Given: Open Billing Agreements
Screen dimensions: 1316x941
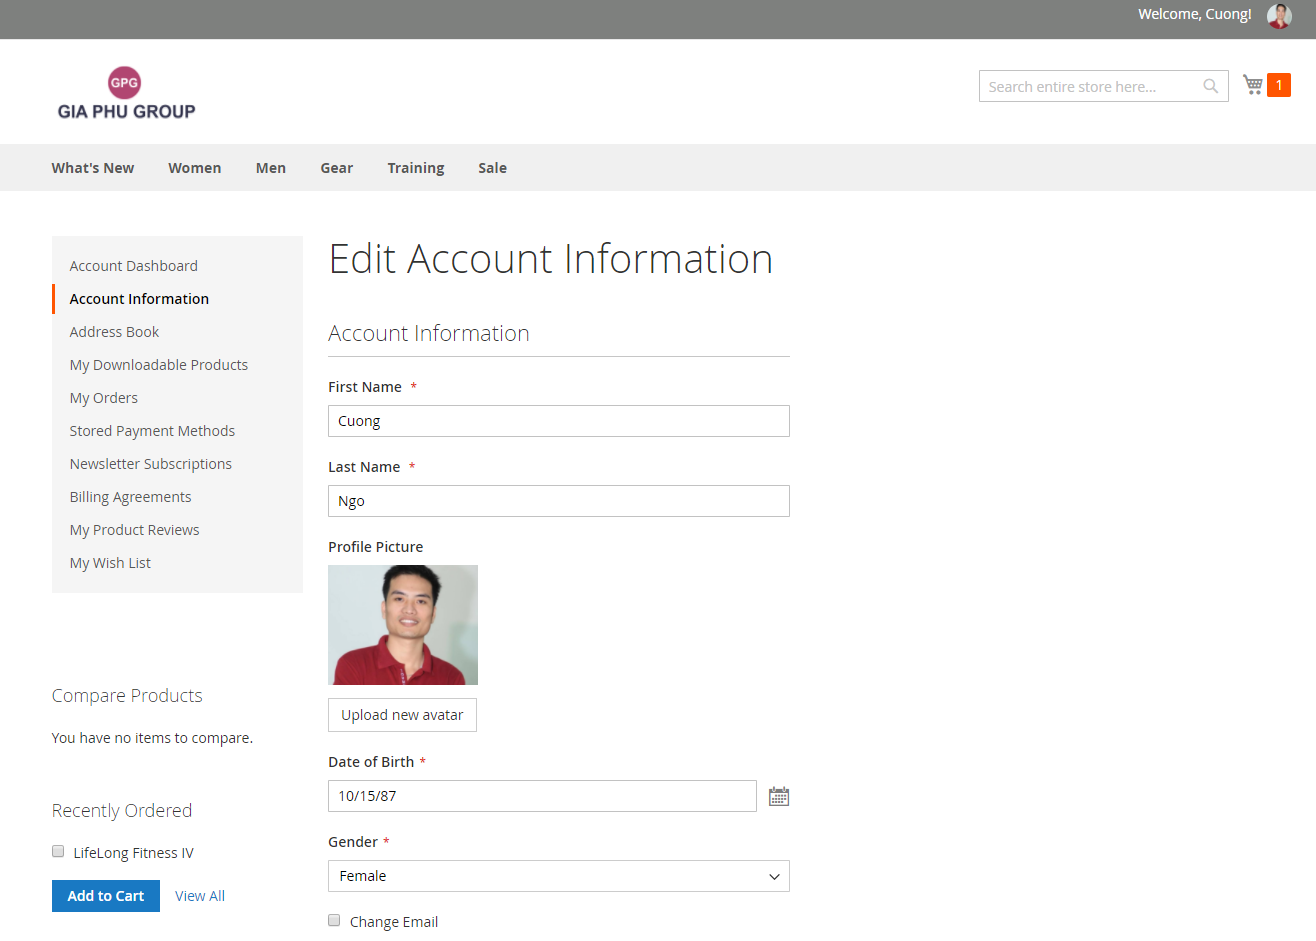Looking at the screenshot, I should tap(130, 497).
